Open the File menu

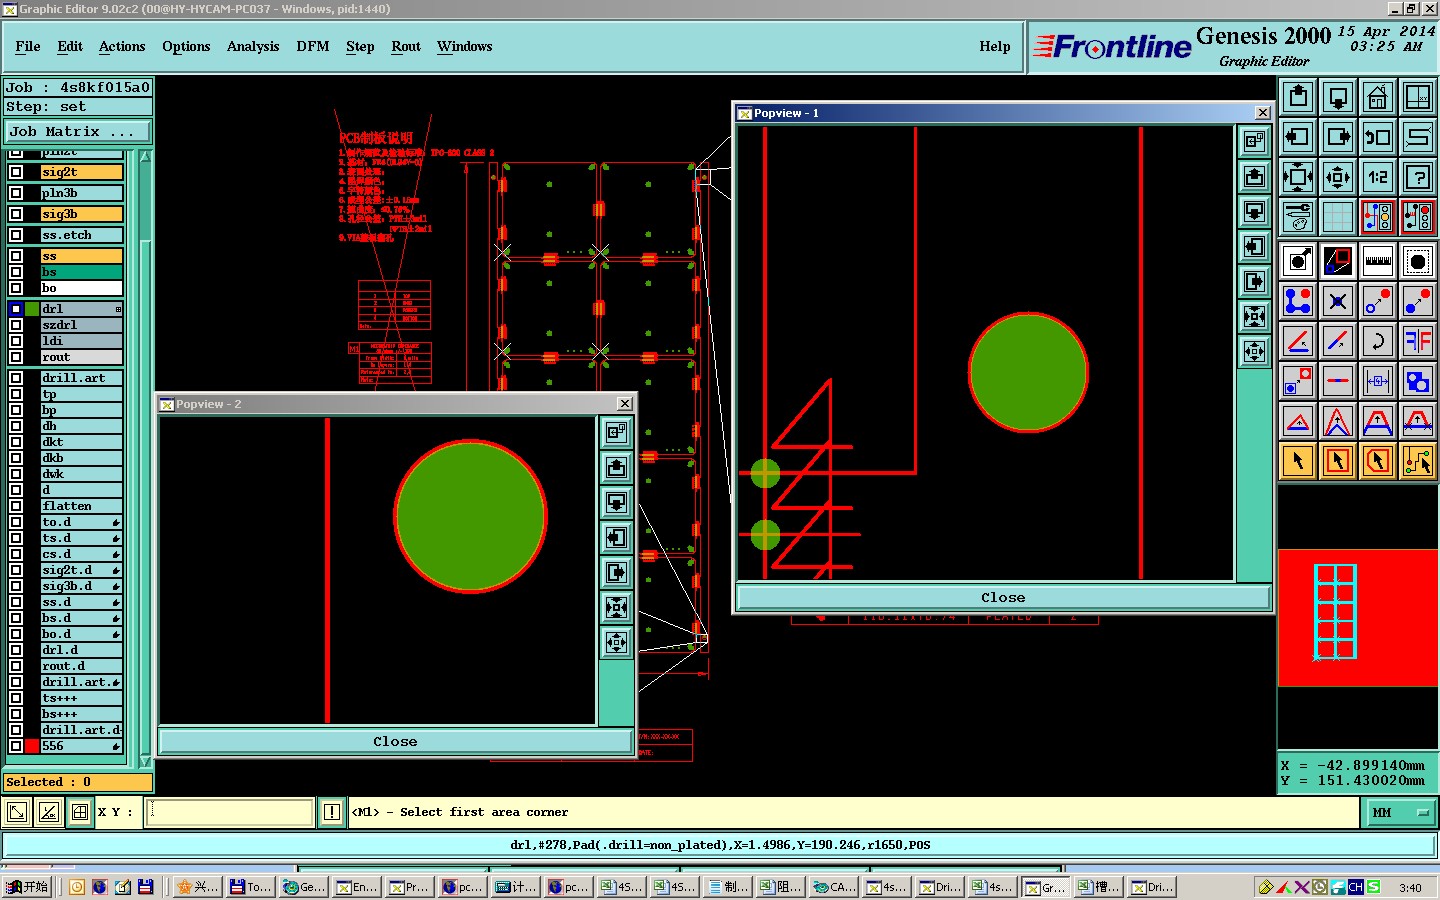[x=28, y=46]
